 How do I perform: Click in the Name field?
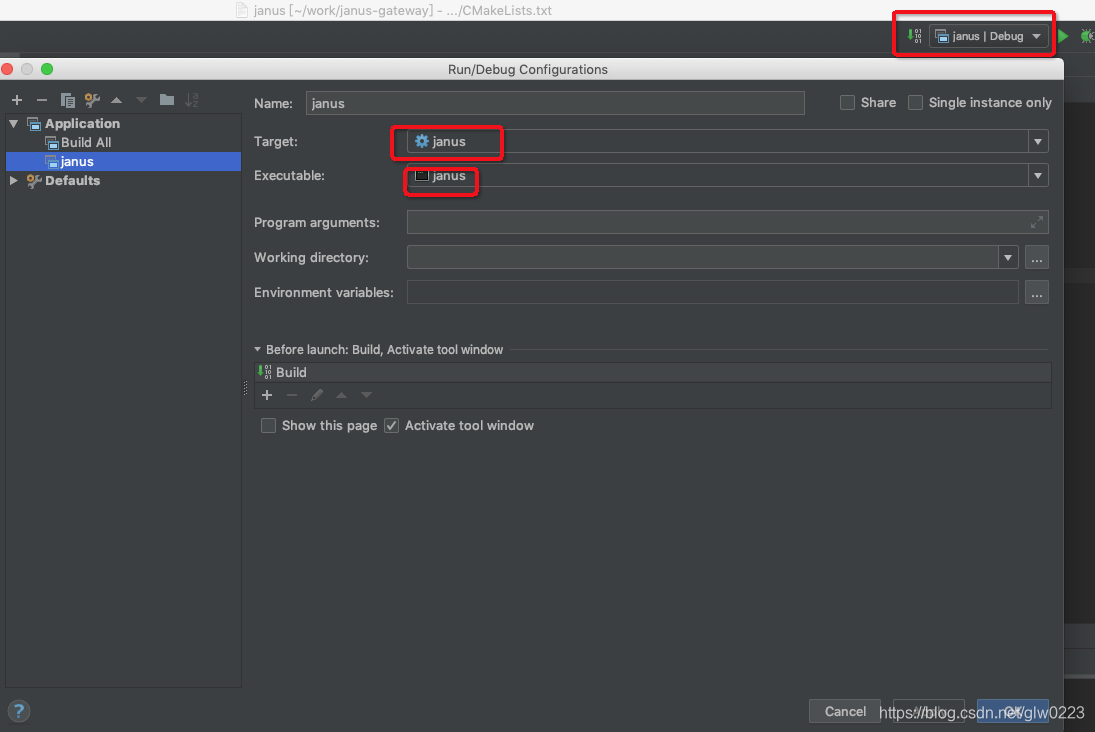(x=555, y=103)
